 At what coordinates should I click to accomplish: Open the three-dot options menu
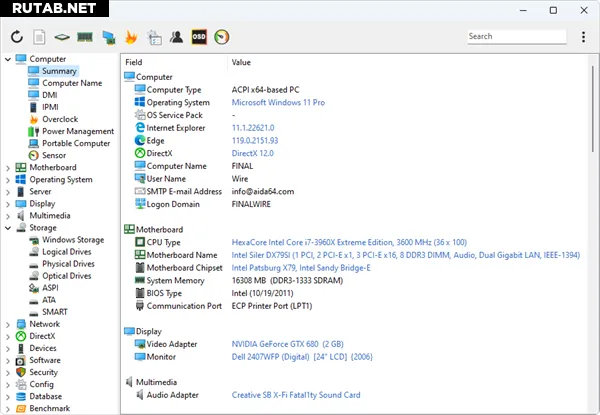[x=583, y=37]
